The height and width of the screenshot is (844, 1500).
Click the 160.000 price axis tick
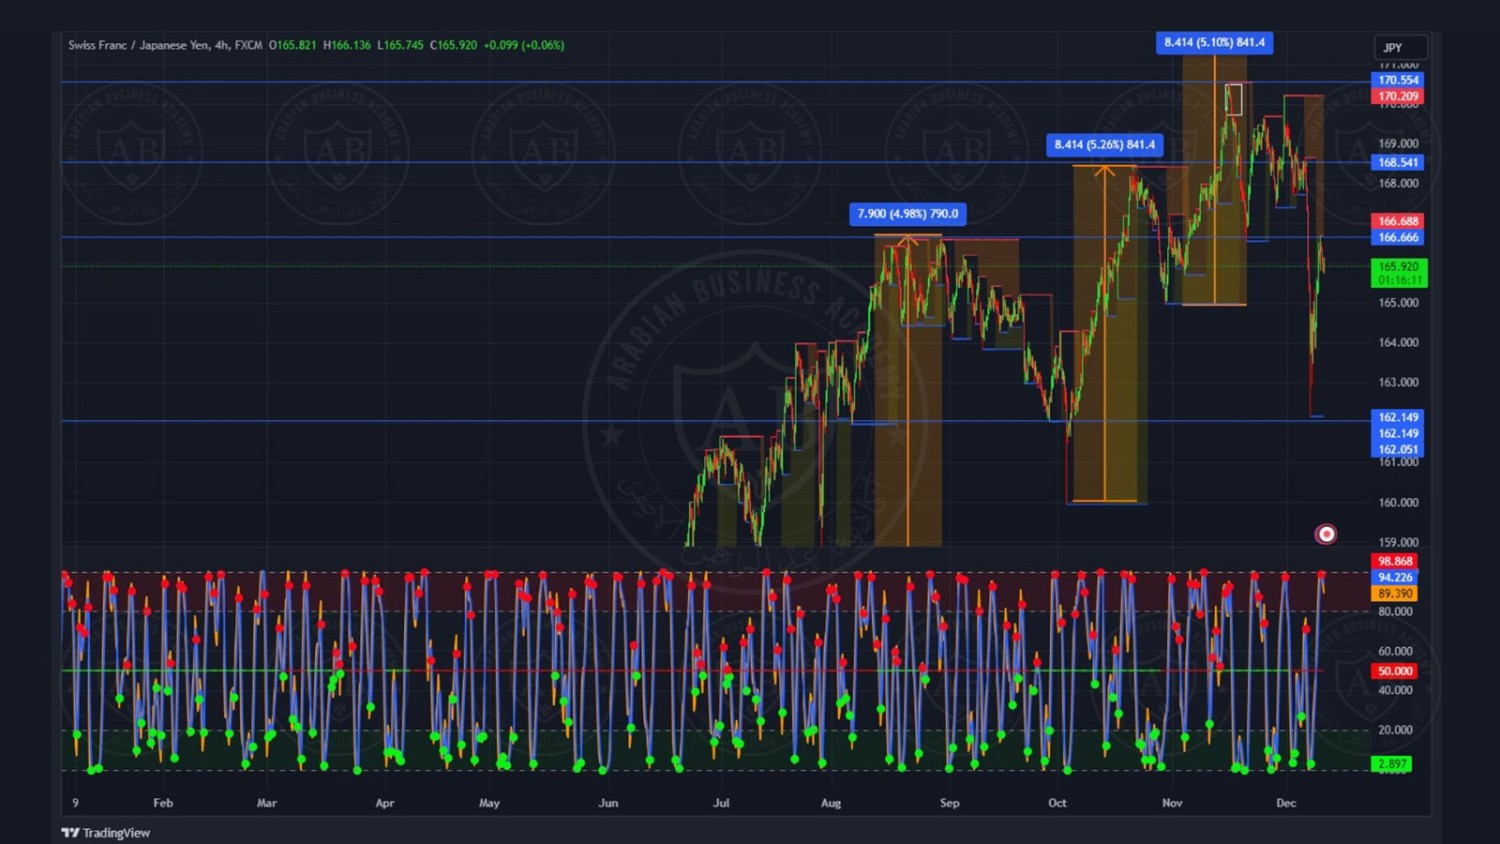(x=1398, y=503)
